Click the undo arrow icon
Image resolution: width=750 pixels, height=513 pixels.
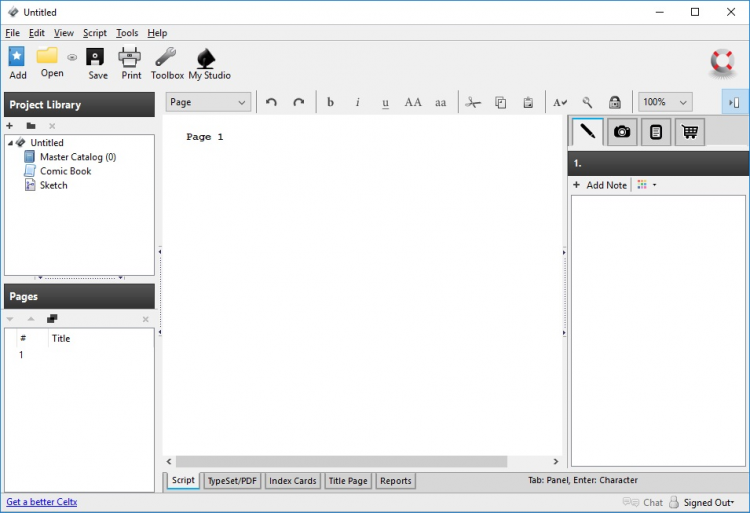pos(271,102)
